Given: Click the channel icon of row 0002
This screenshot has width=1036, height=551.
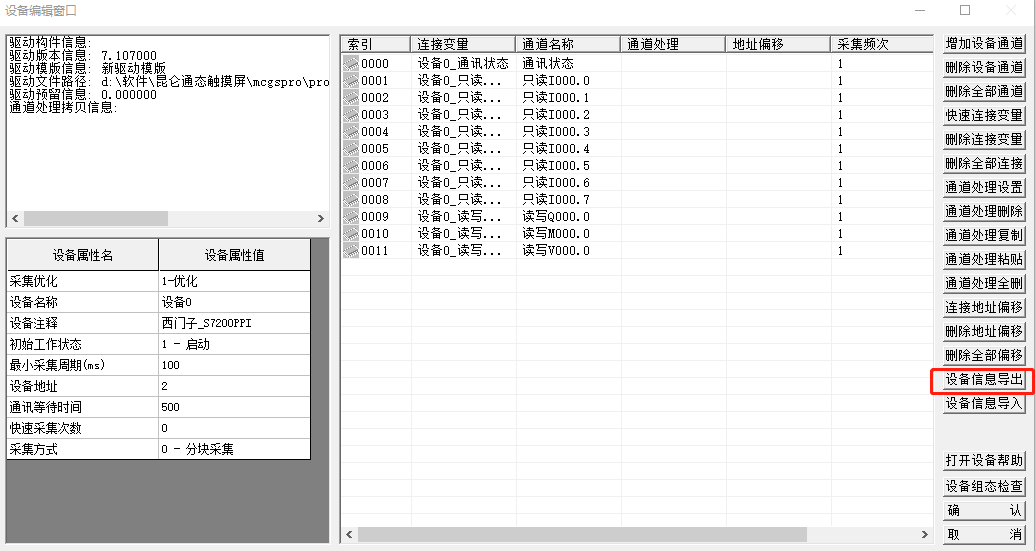Looking at the screenshot, I should (x=351, y=98).
